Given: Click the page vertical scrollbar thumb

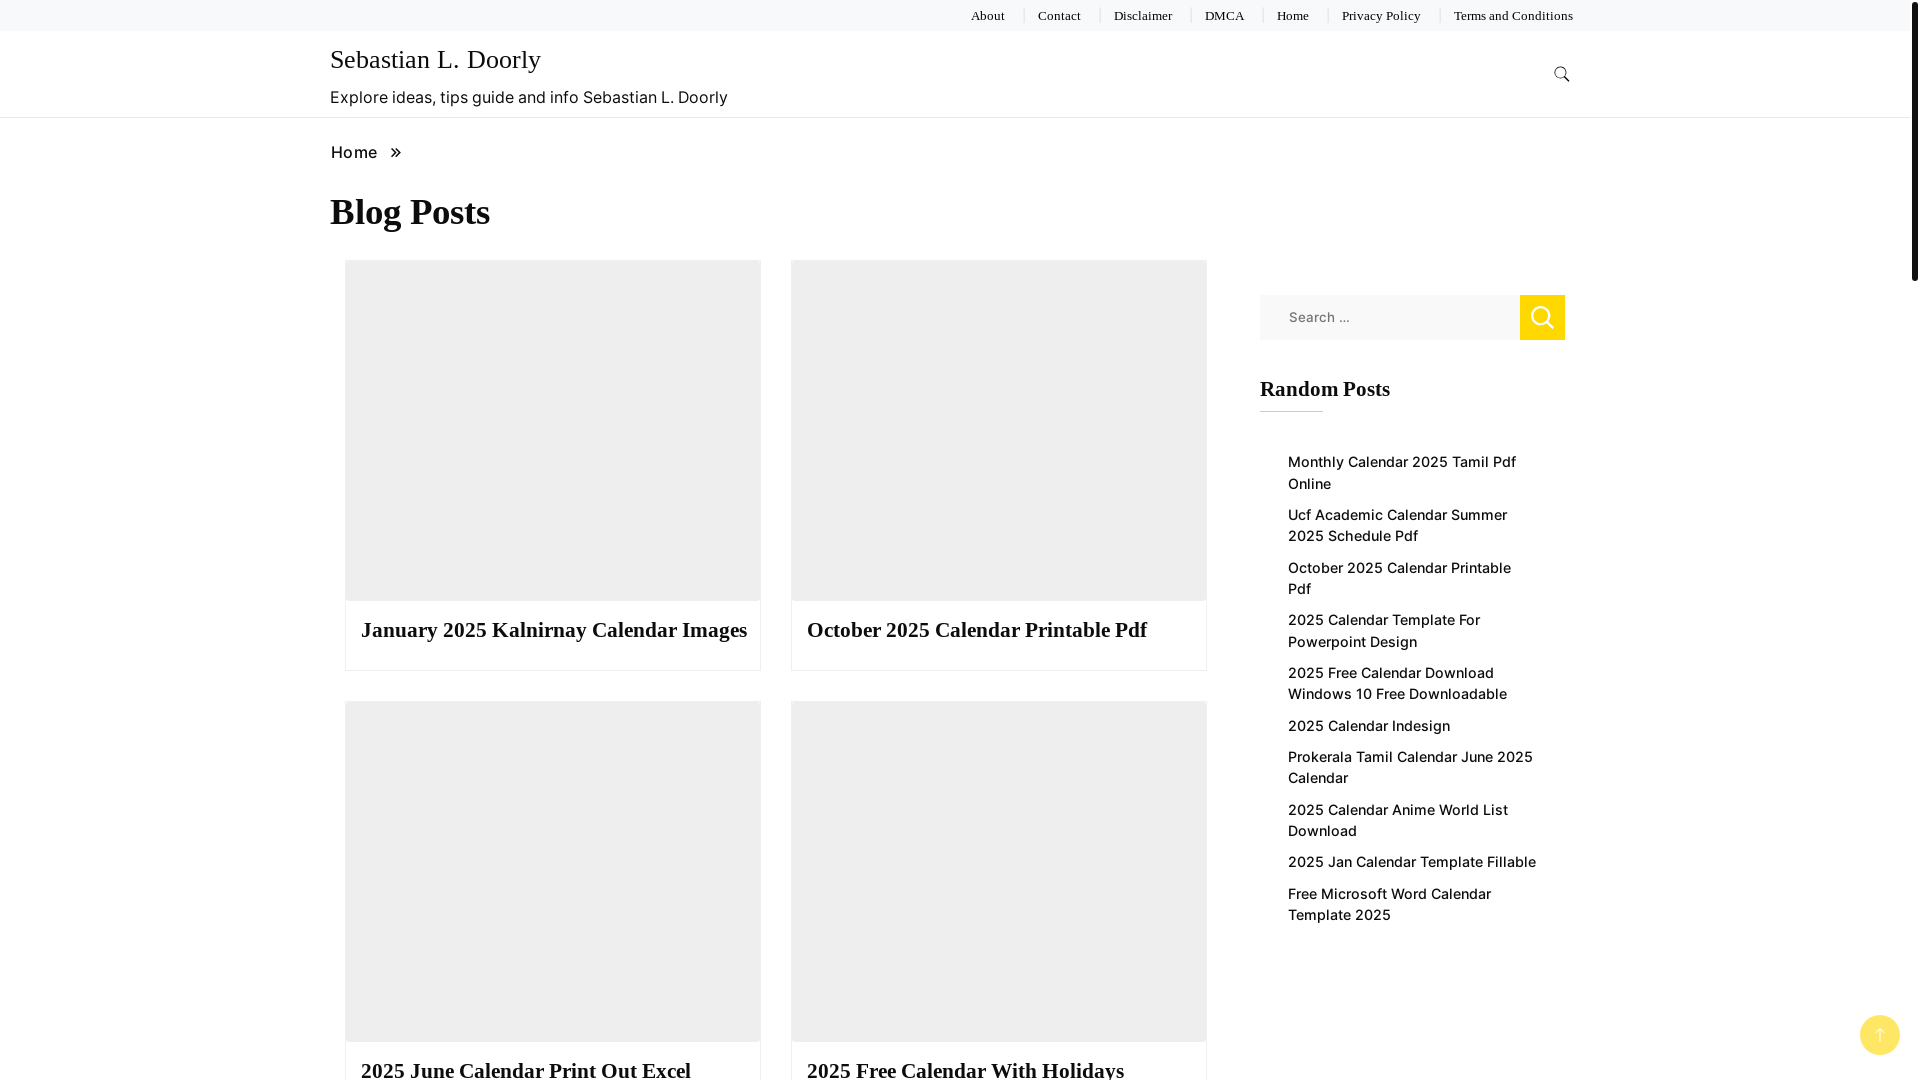Looking at the screenshot, I should tap(1914, 140).
